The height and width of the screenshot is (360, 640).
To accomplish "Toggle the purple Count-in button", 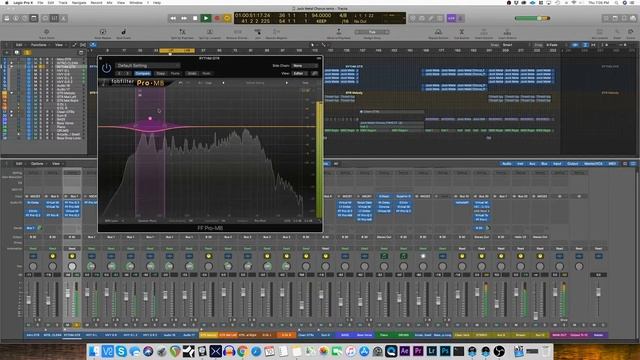I will click(x=451, y=18).
